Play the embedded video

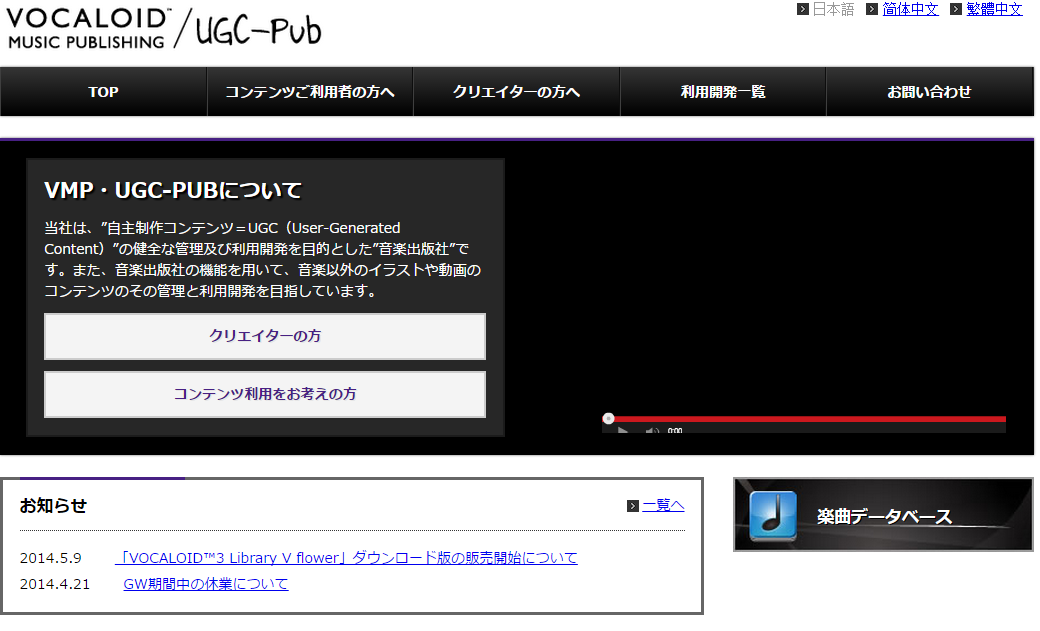[x=622, y=431]
